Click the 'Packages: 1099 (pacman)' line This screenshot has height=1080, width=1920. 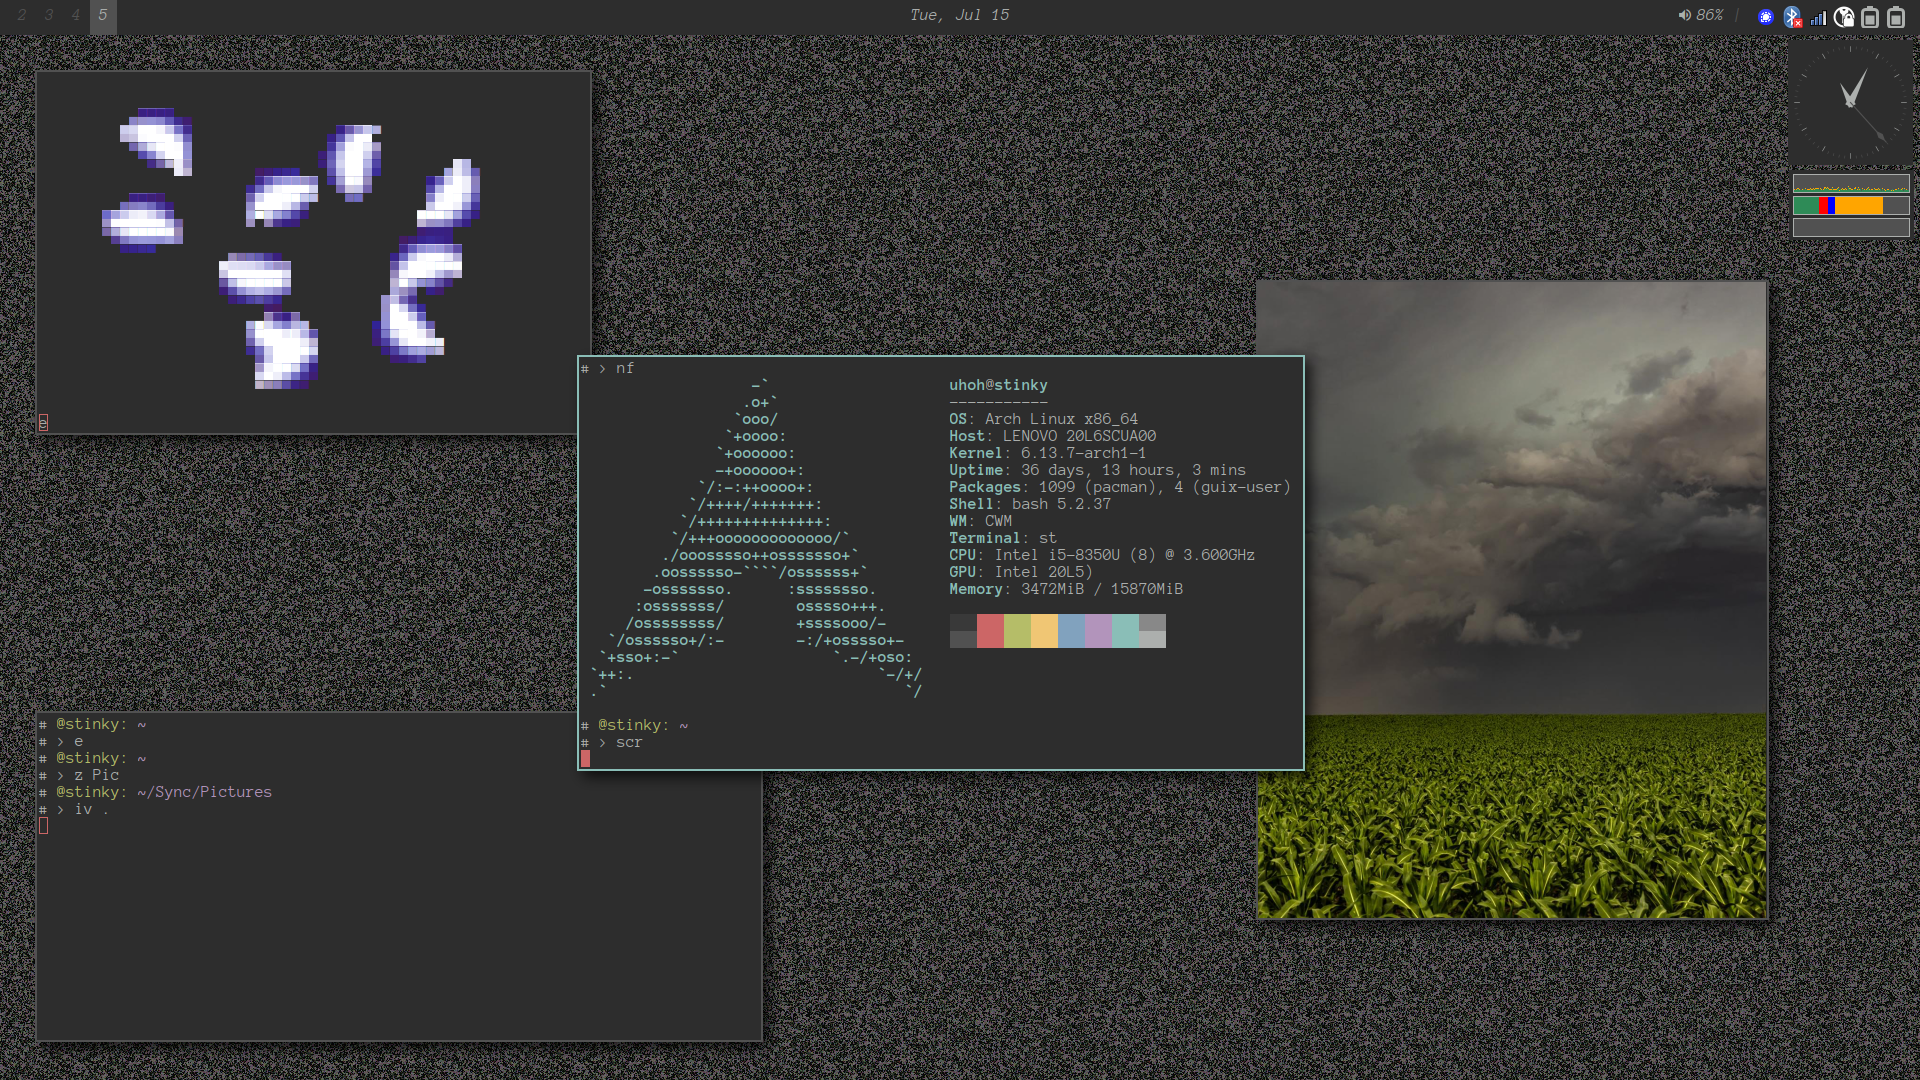[x=1120, y=487]
